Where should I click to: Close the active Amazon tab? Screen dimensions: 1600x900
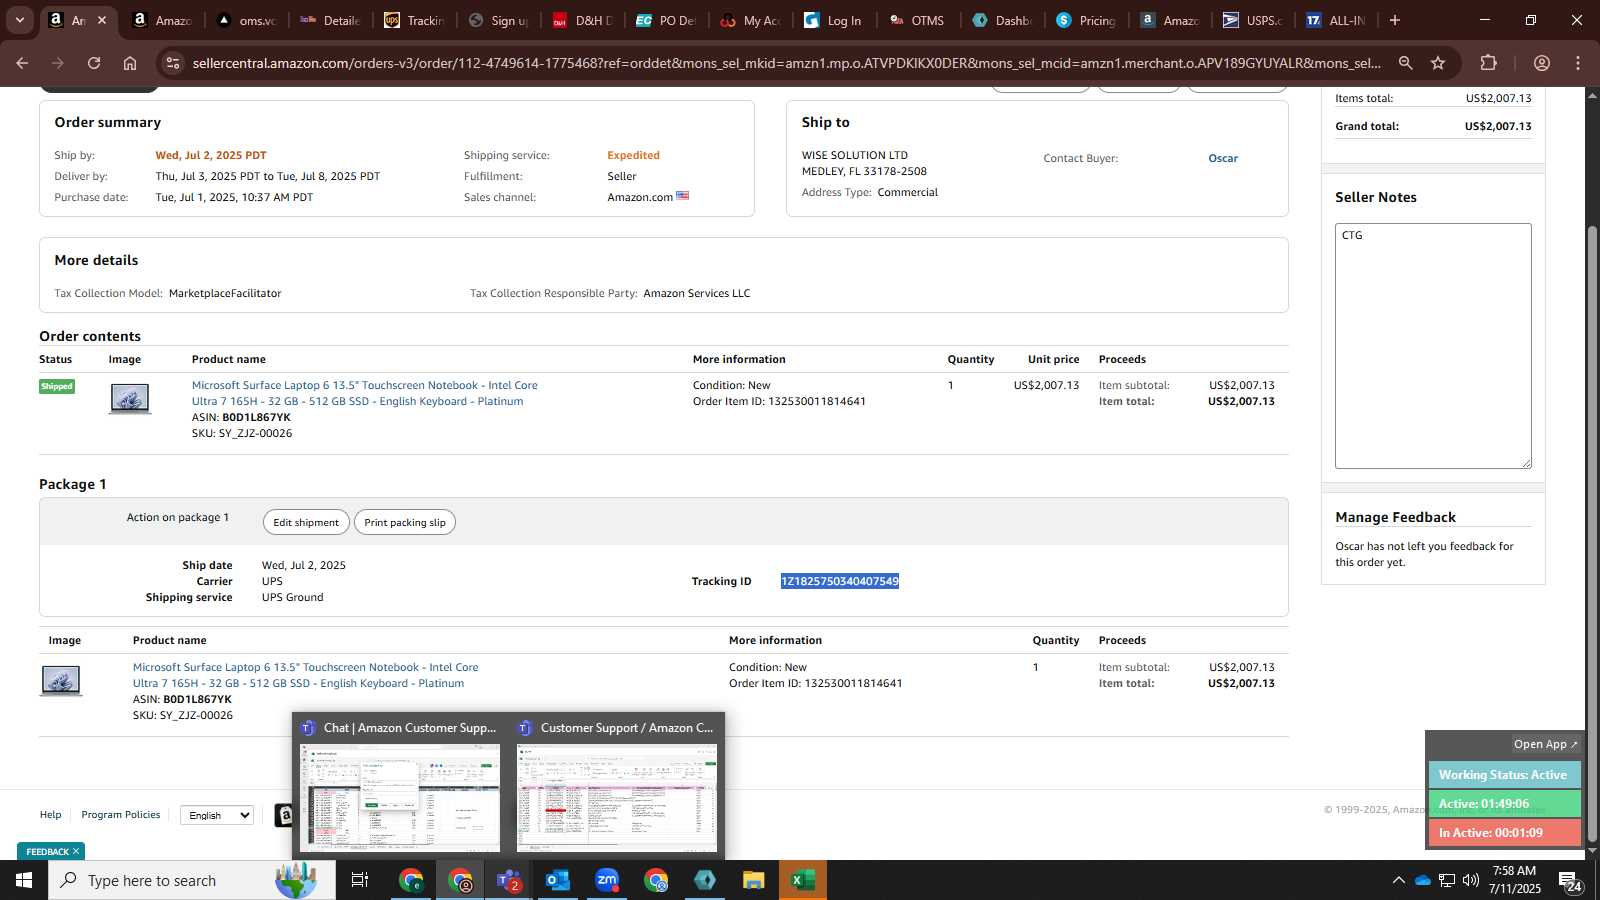(x=101, y=20)
